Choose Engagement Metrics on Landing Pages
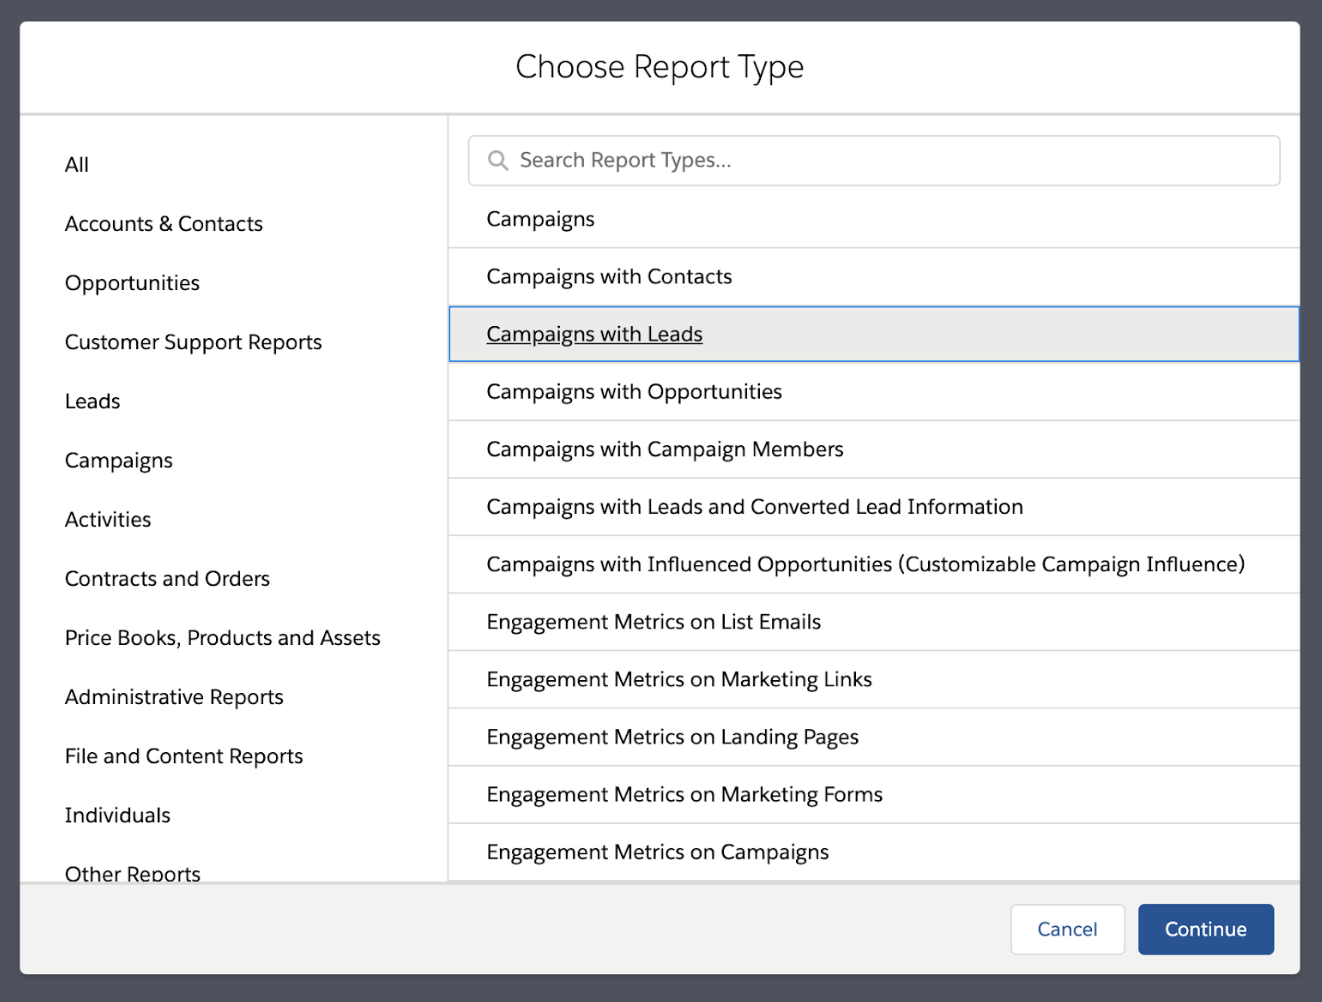Viewport: 1322px width, 1002px height. (874, 737)
